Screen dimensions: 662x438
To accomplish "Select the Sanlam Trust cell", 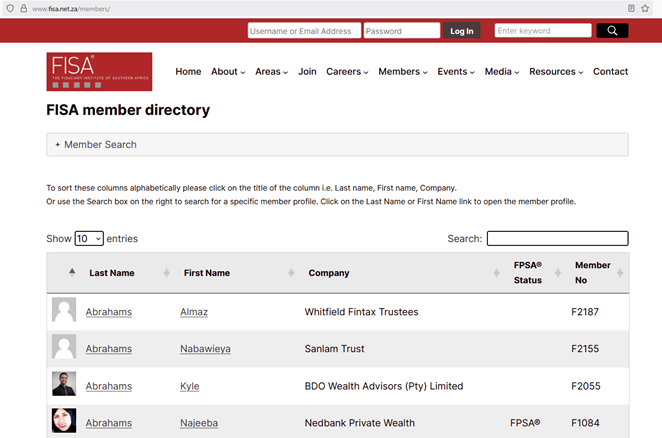I will (x=334, y=348).
